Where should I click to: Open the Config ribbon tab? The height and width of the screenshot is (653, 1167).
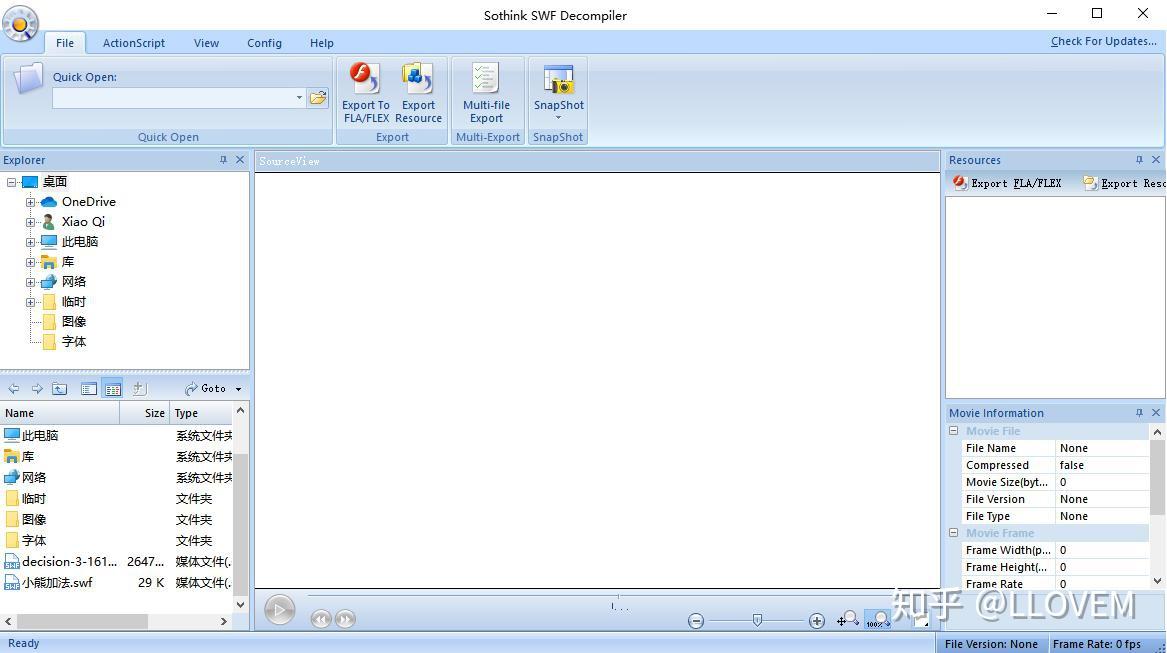point(264,43)
